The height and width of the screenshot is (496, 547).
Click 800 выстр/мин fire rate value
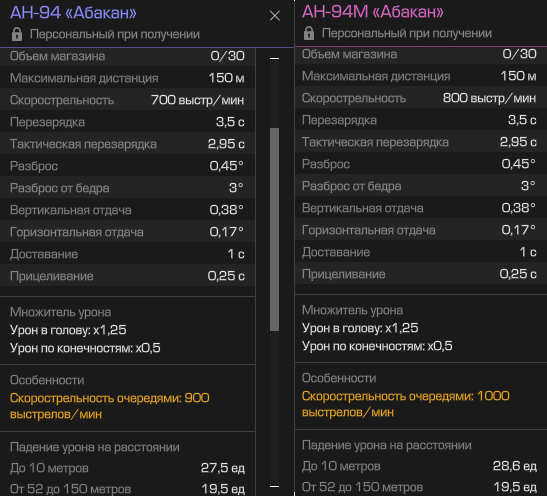coord(489,98)
